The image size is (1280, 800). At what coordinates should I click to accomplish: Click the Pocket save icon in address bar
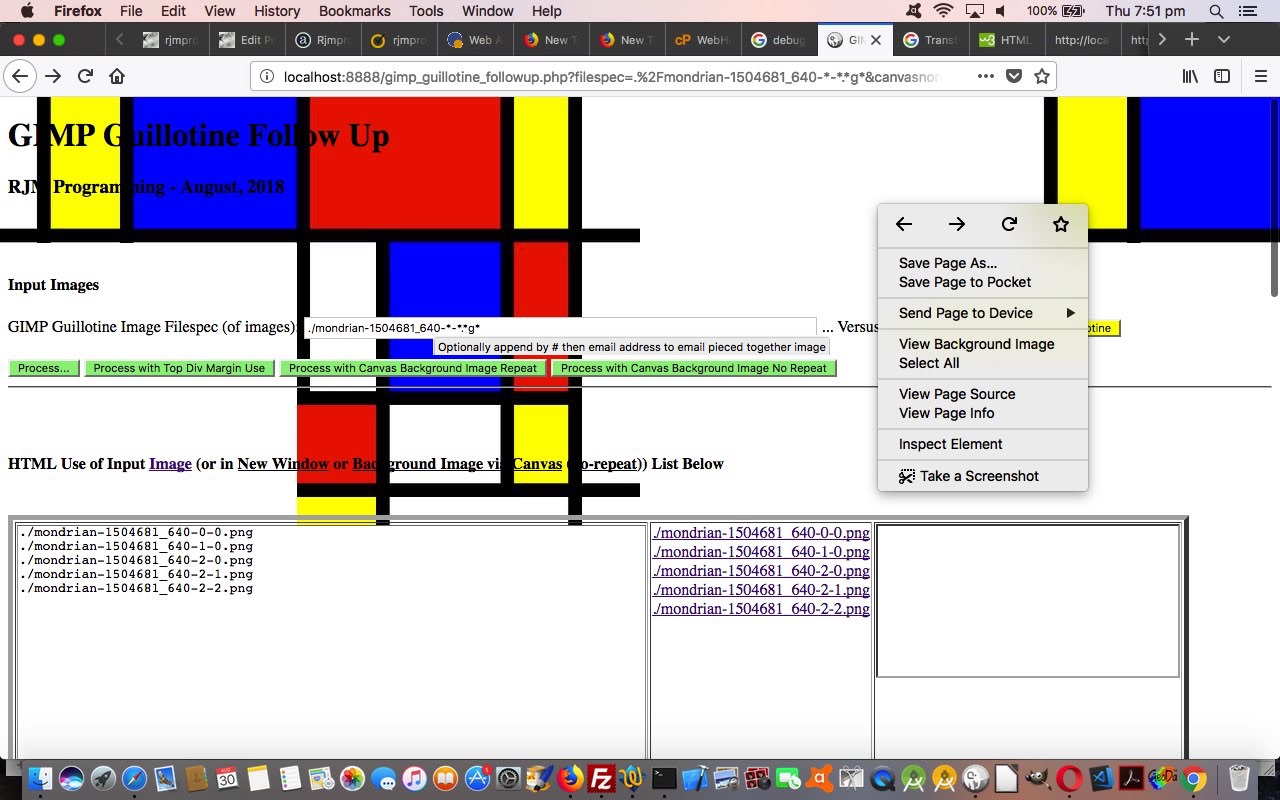[x=1014, y=76]
